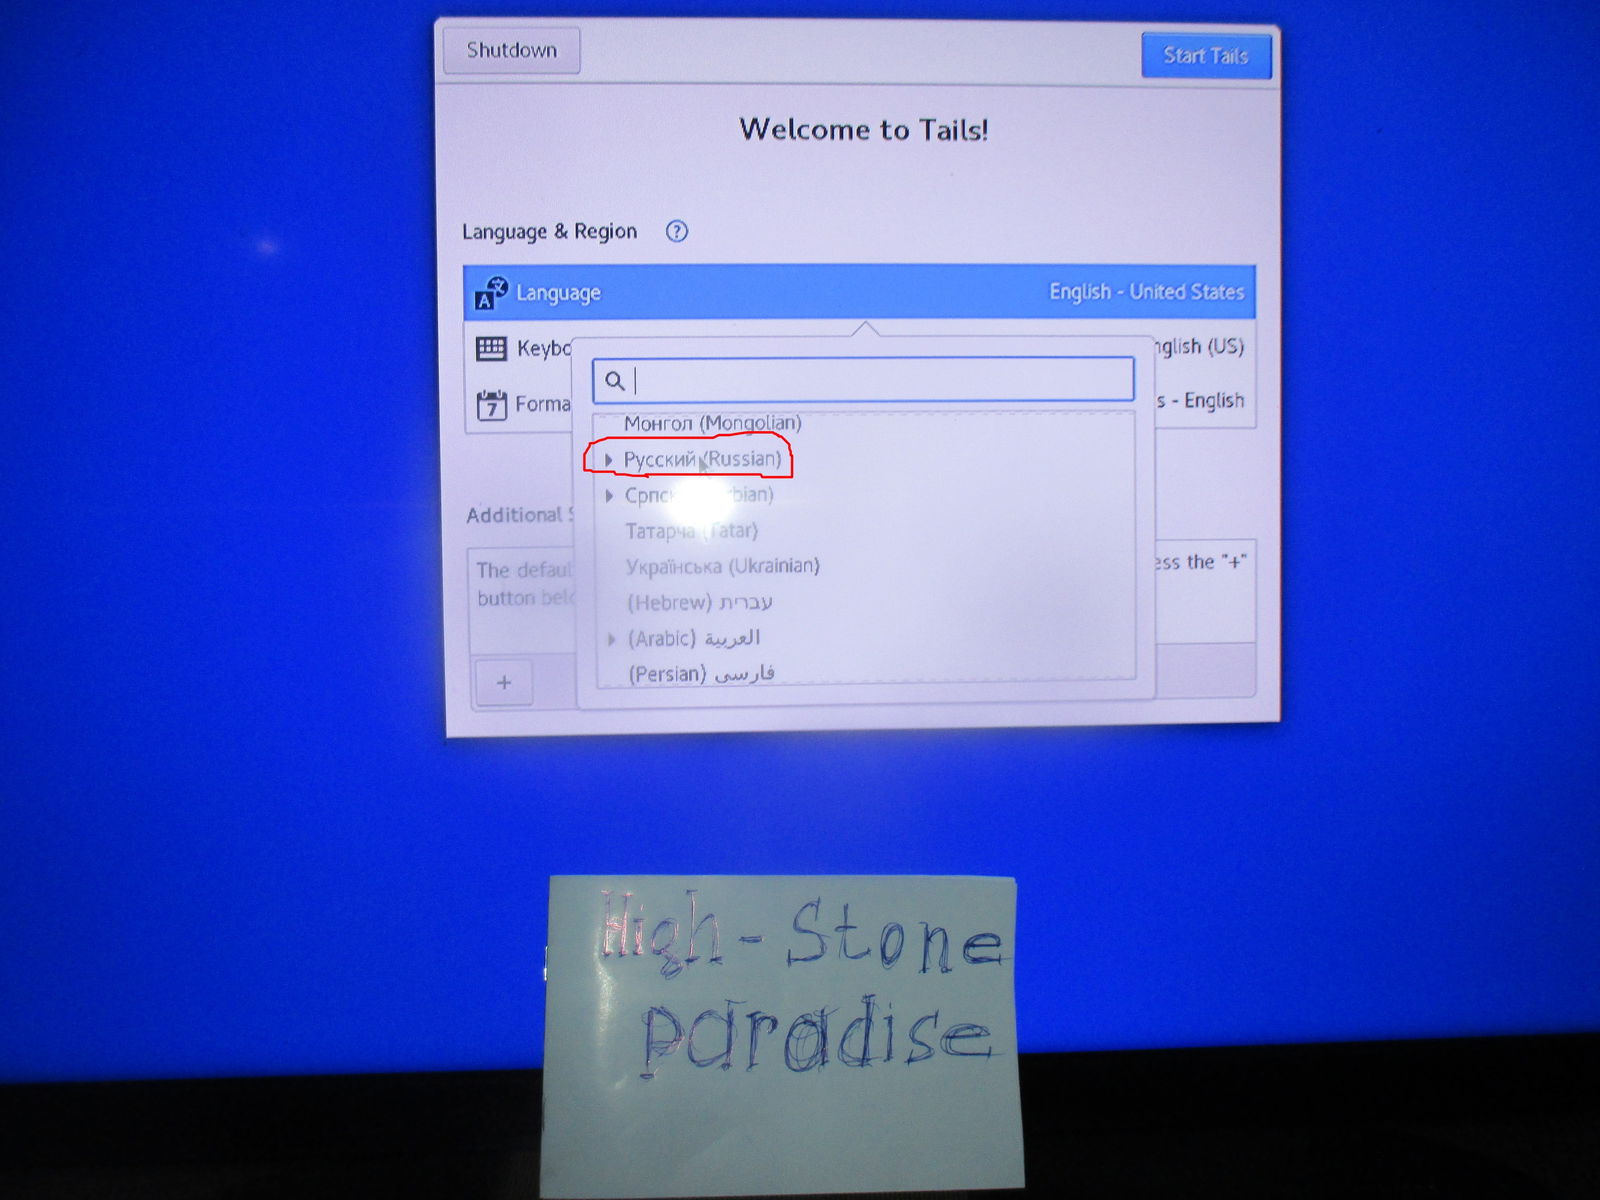Expand the Arabic language variants arrow

tap(611, 639)
